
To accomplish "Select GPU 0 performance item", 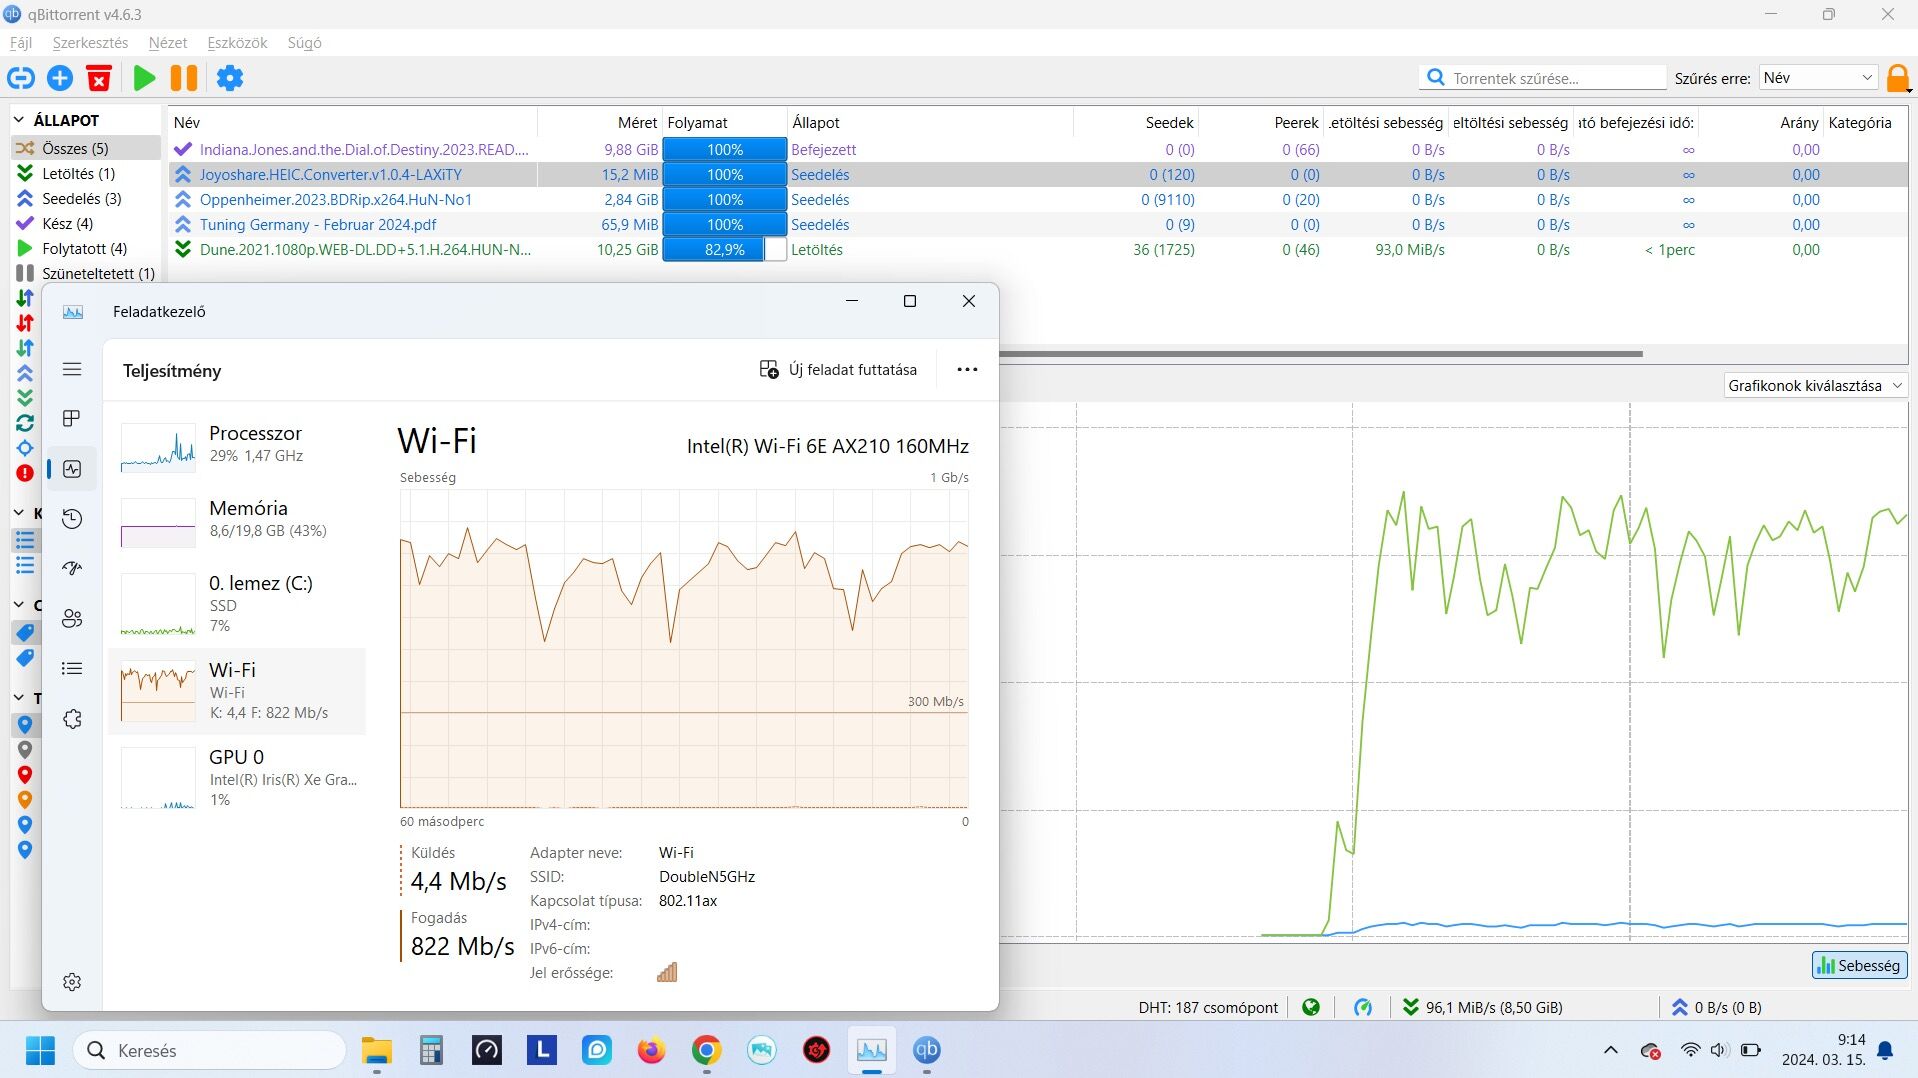I will point(237,778).
